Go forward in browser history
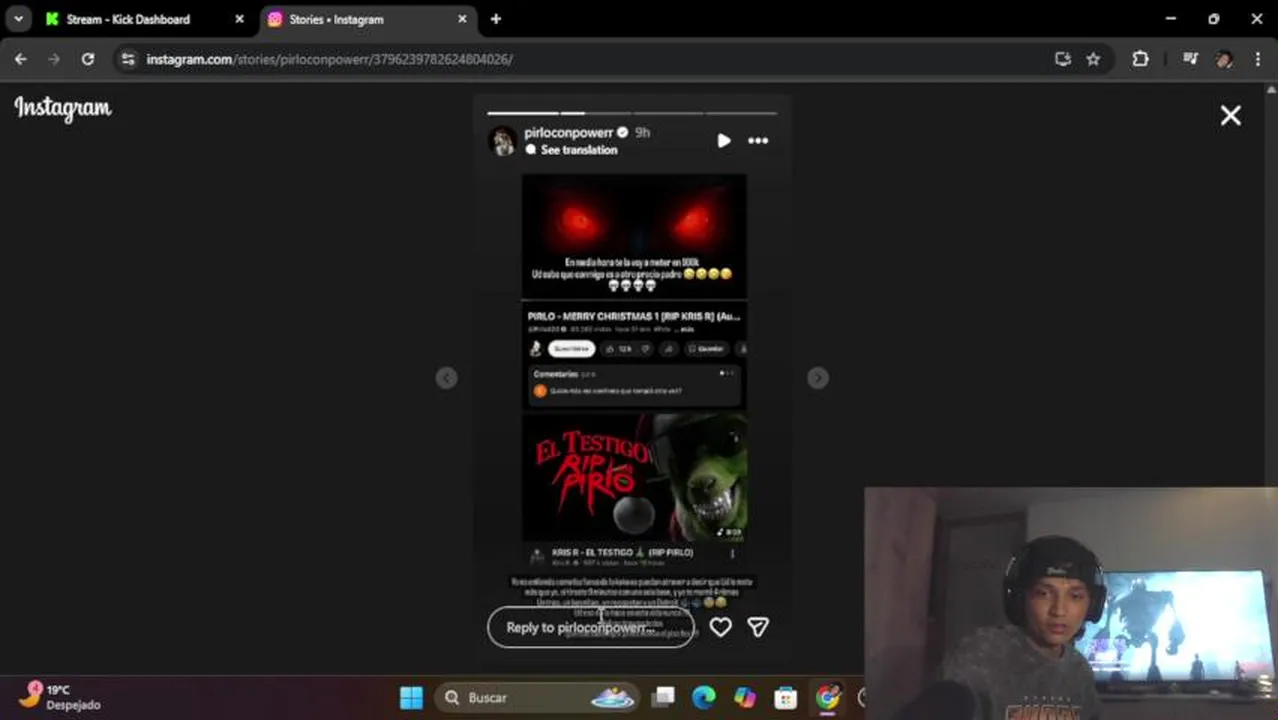The width and height of the screenshot is (1278, 720). coord(54,59)
